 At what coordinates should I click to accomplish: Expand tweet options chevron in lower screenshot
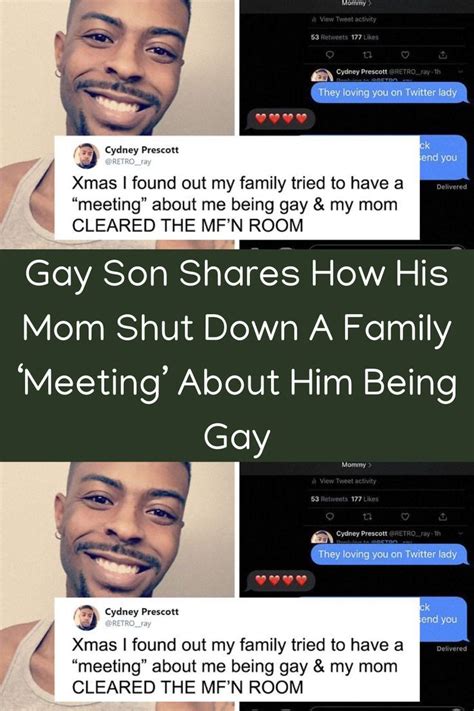pos(461,533)
